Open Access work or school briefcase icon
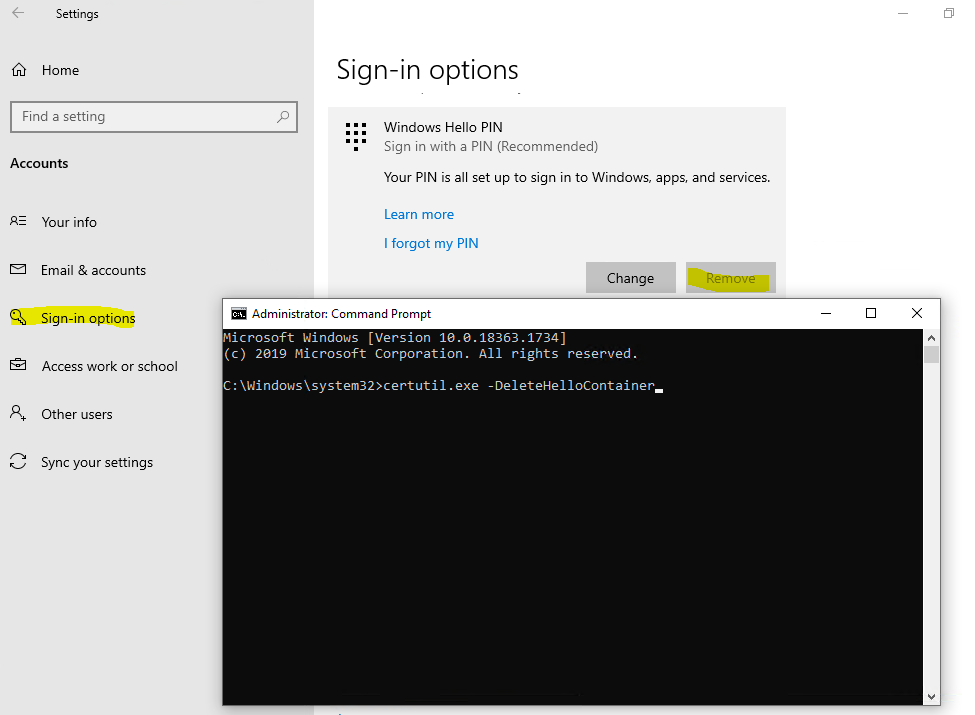This screenshot has width=975, height=715. coord(18,365)
